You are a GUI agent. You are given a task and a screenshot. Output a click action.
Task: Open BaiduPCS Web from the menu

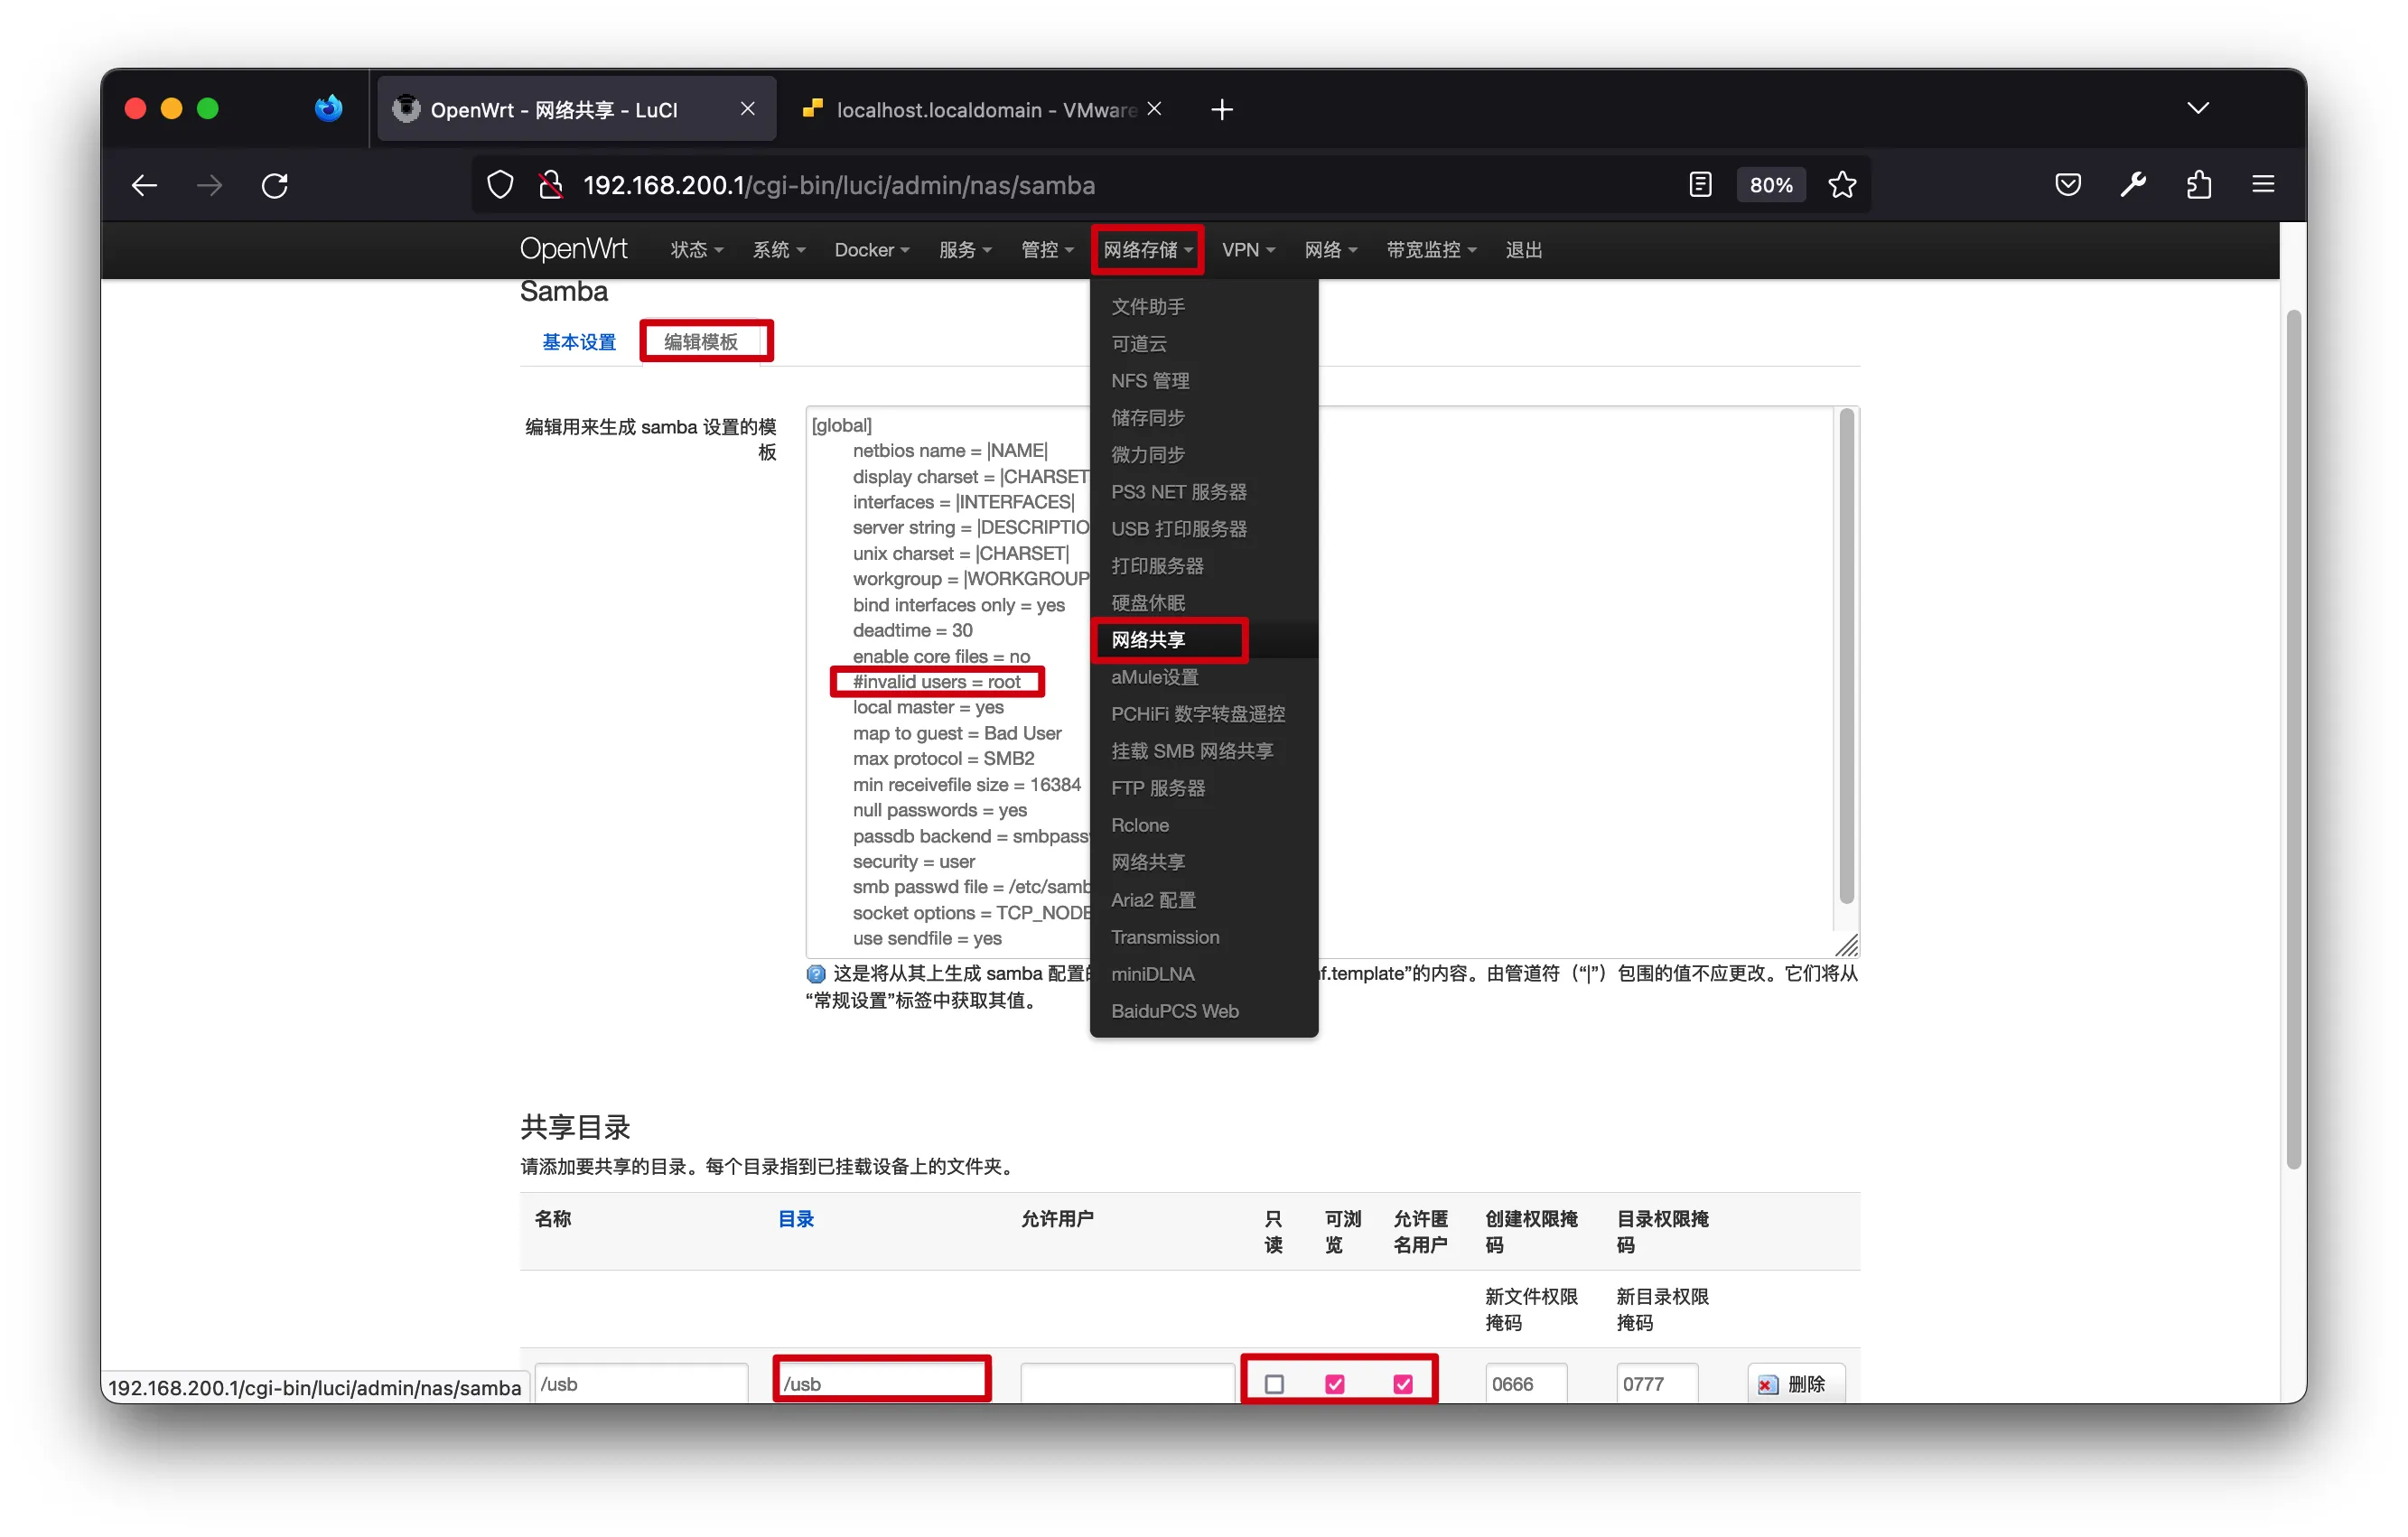point(1204,1011)
